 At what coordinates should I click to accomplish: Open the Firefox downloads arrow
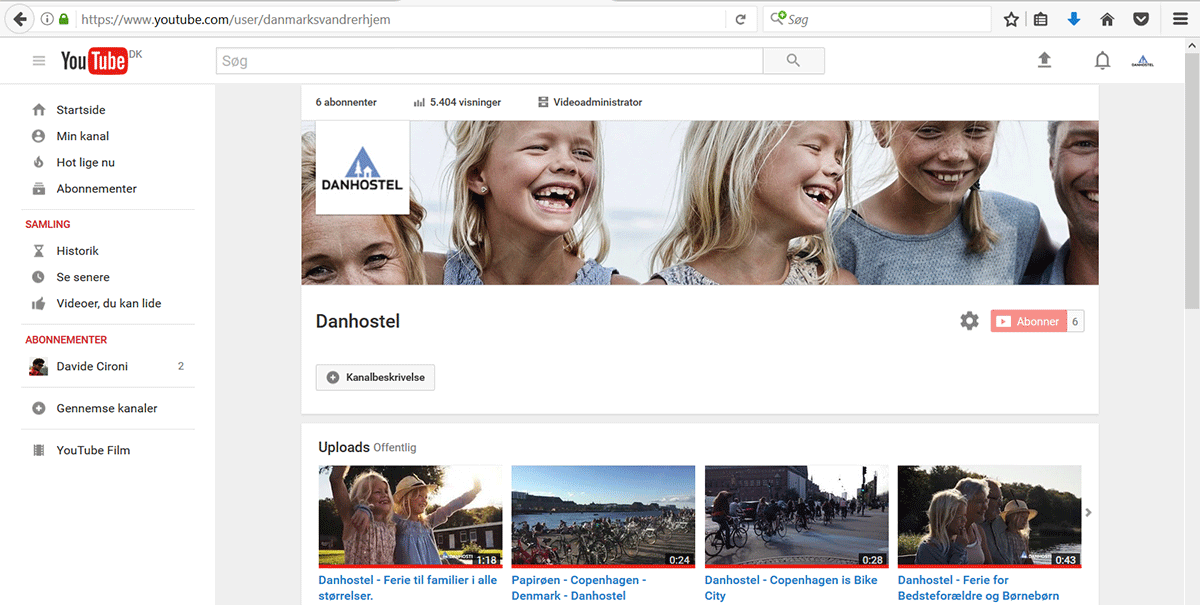[1074, 19]
